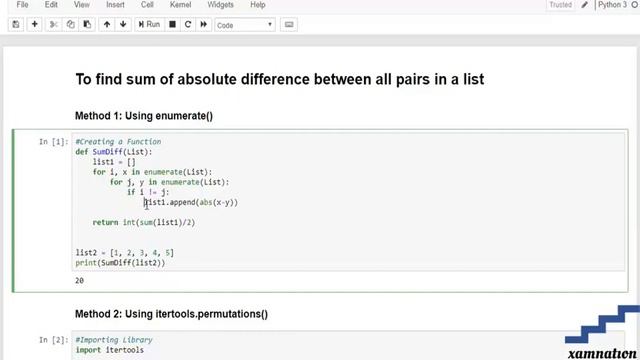Run the selected cell
The image size is (640, 360).
click(x=149, y=24)
